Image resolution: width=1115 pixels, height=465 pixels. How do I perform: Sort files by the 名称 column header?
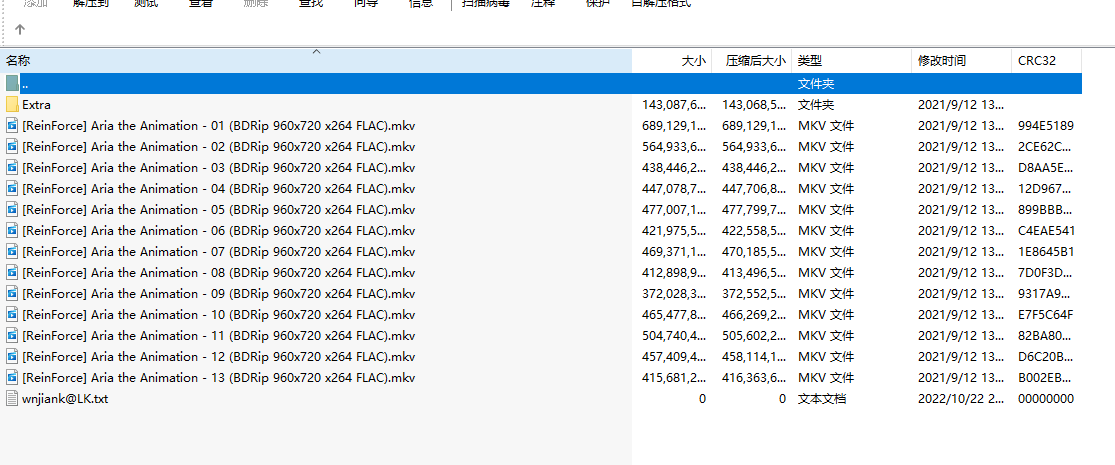pos(18,61)
